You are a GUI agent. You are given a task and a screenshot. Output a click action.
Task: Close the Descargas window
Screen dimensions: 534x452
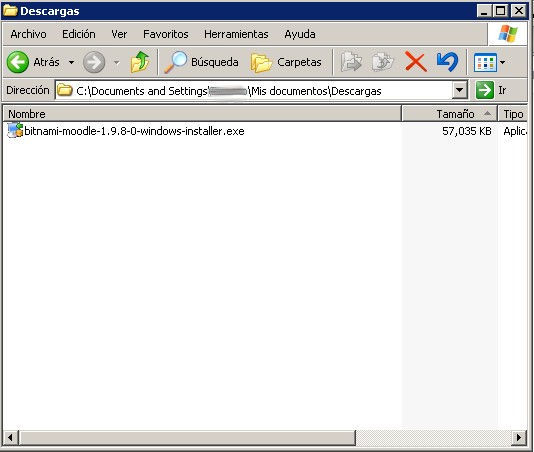click(519, 11)
